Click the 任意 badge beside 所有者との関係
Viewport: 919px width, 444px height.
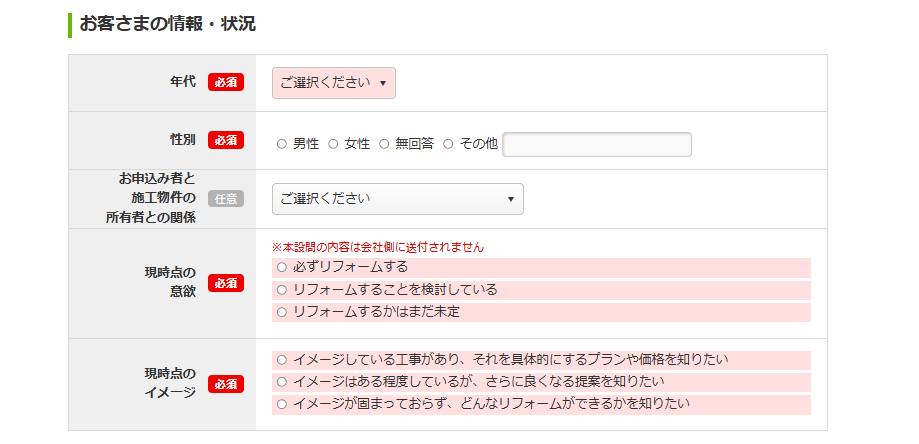226,199
